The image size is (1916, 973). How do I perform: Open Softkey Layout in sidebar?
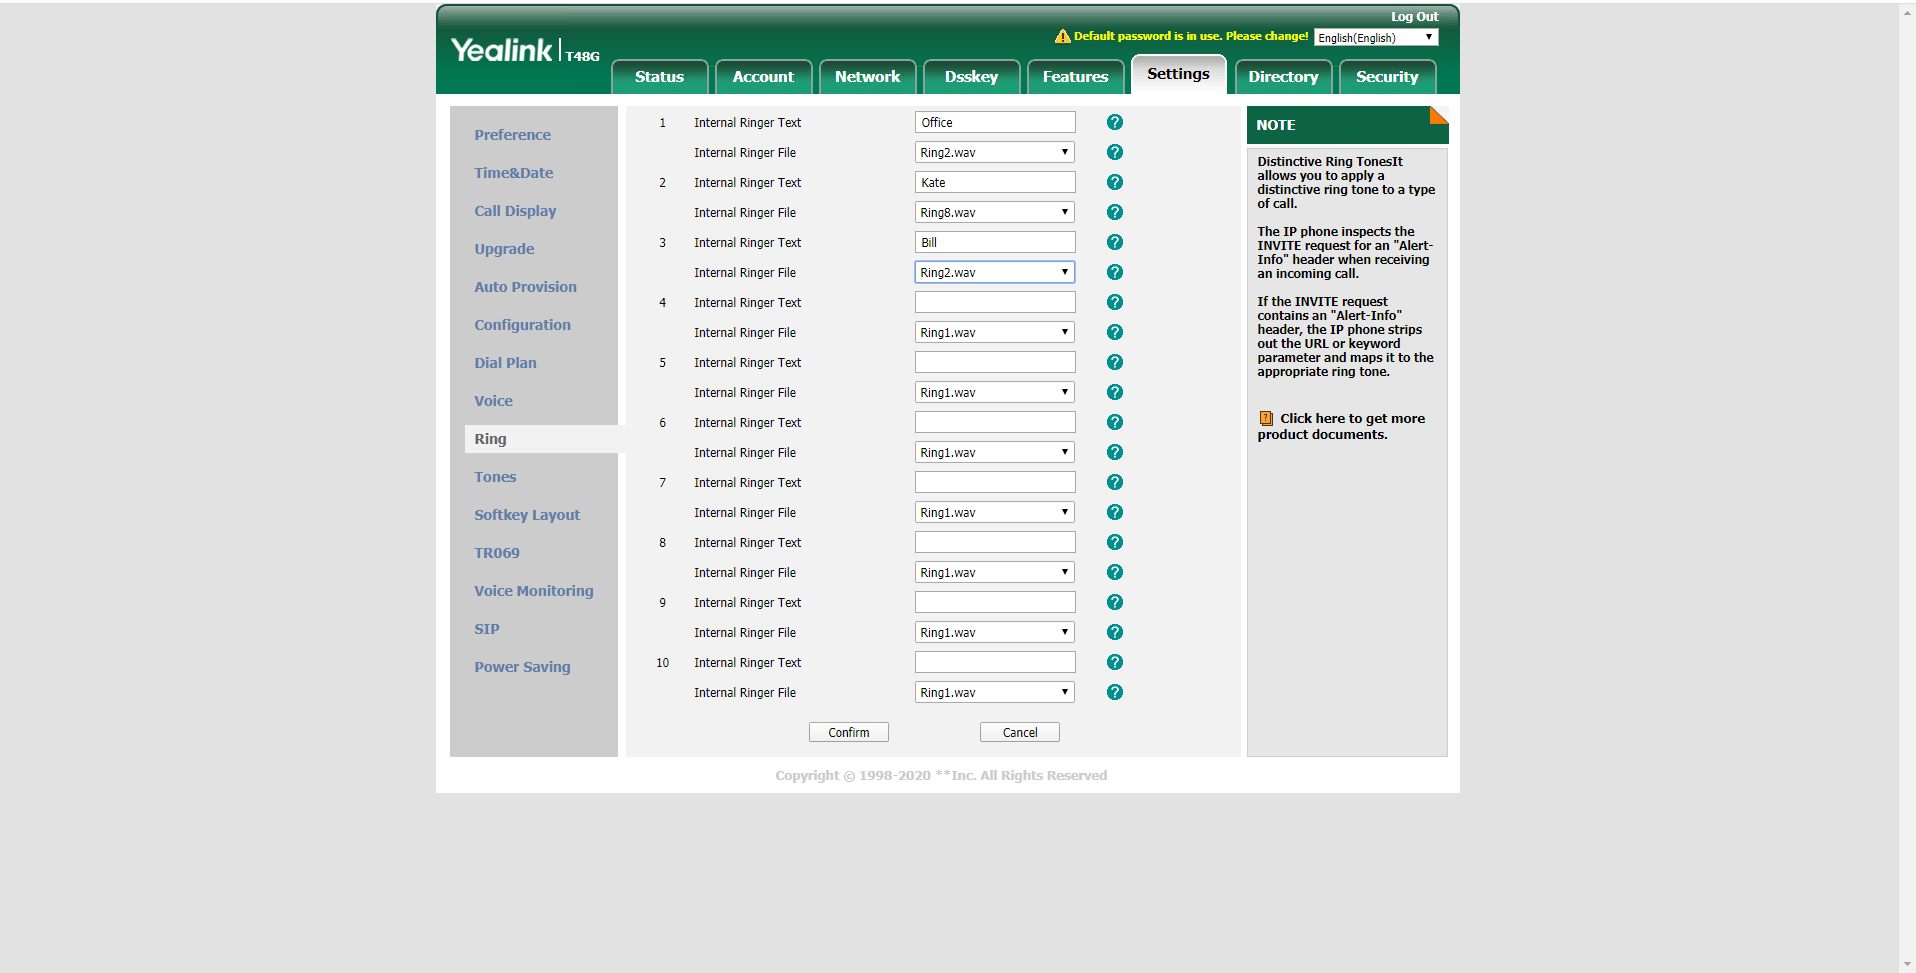point(527,515)
